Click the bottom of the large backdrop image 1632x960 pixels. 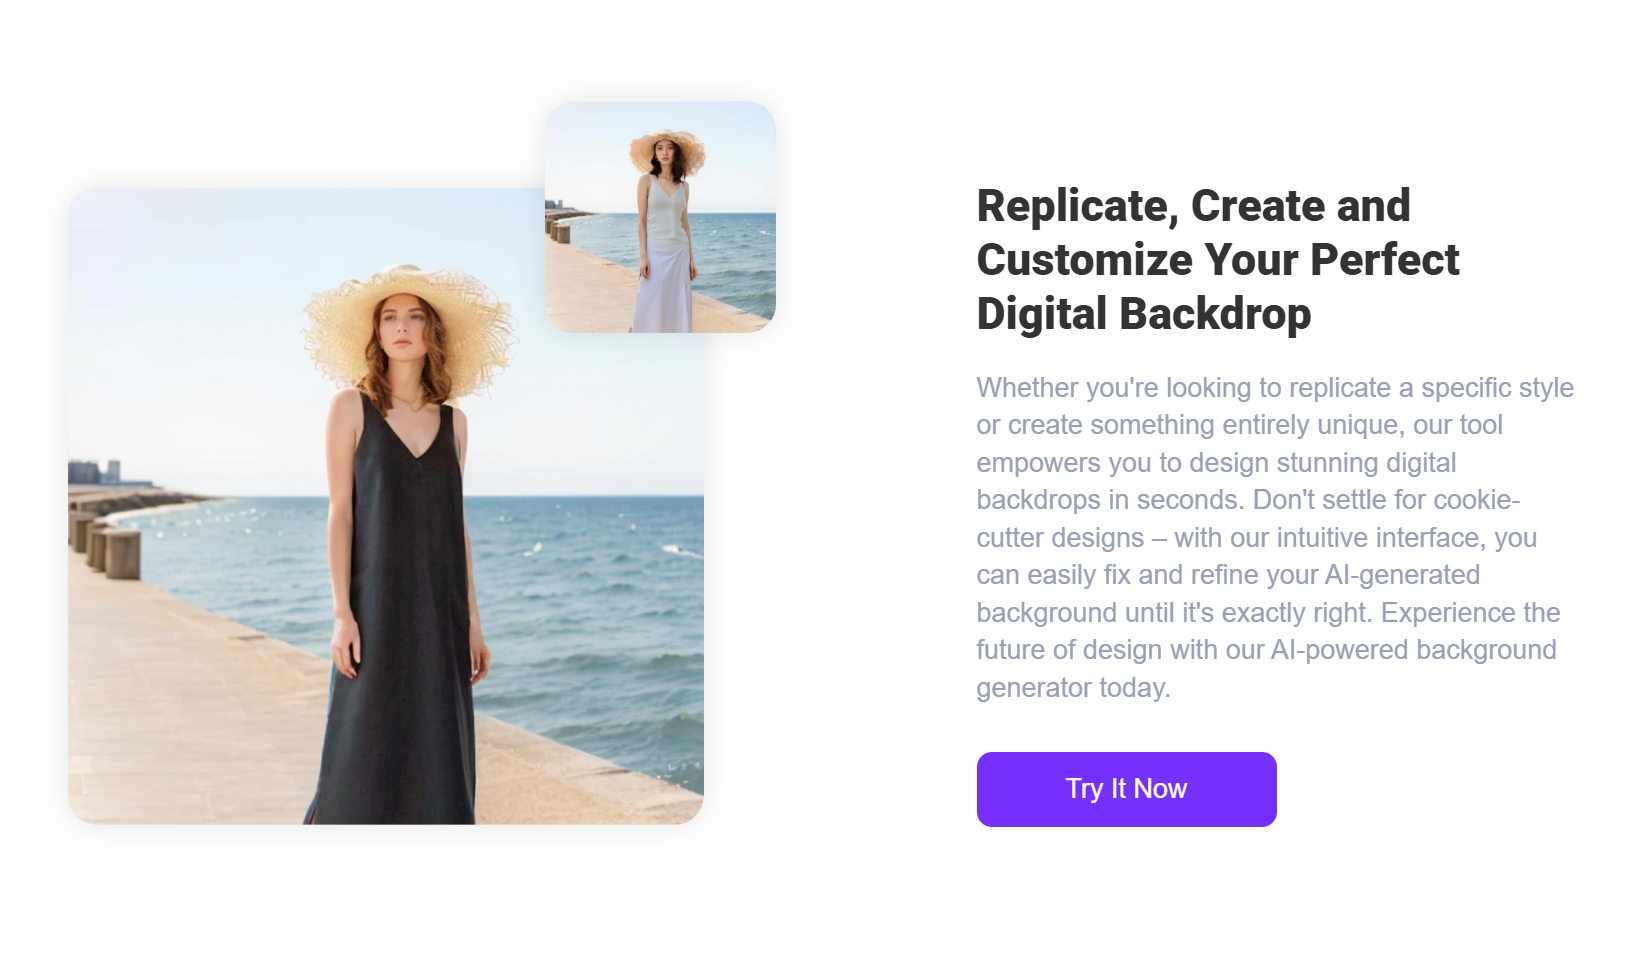390,790
